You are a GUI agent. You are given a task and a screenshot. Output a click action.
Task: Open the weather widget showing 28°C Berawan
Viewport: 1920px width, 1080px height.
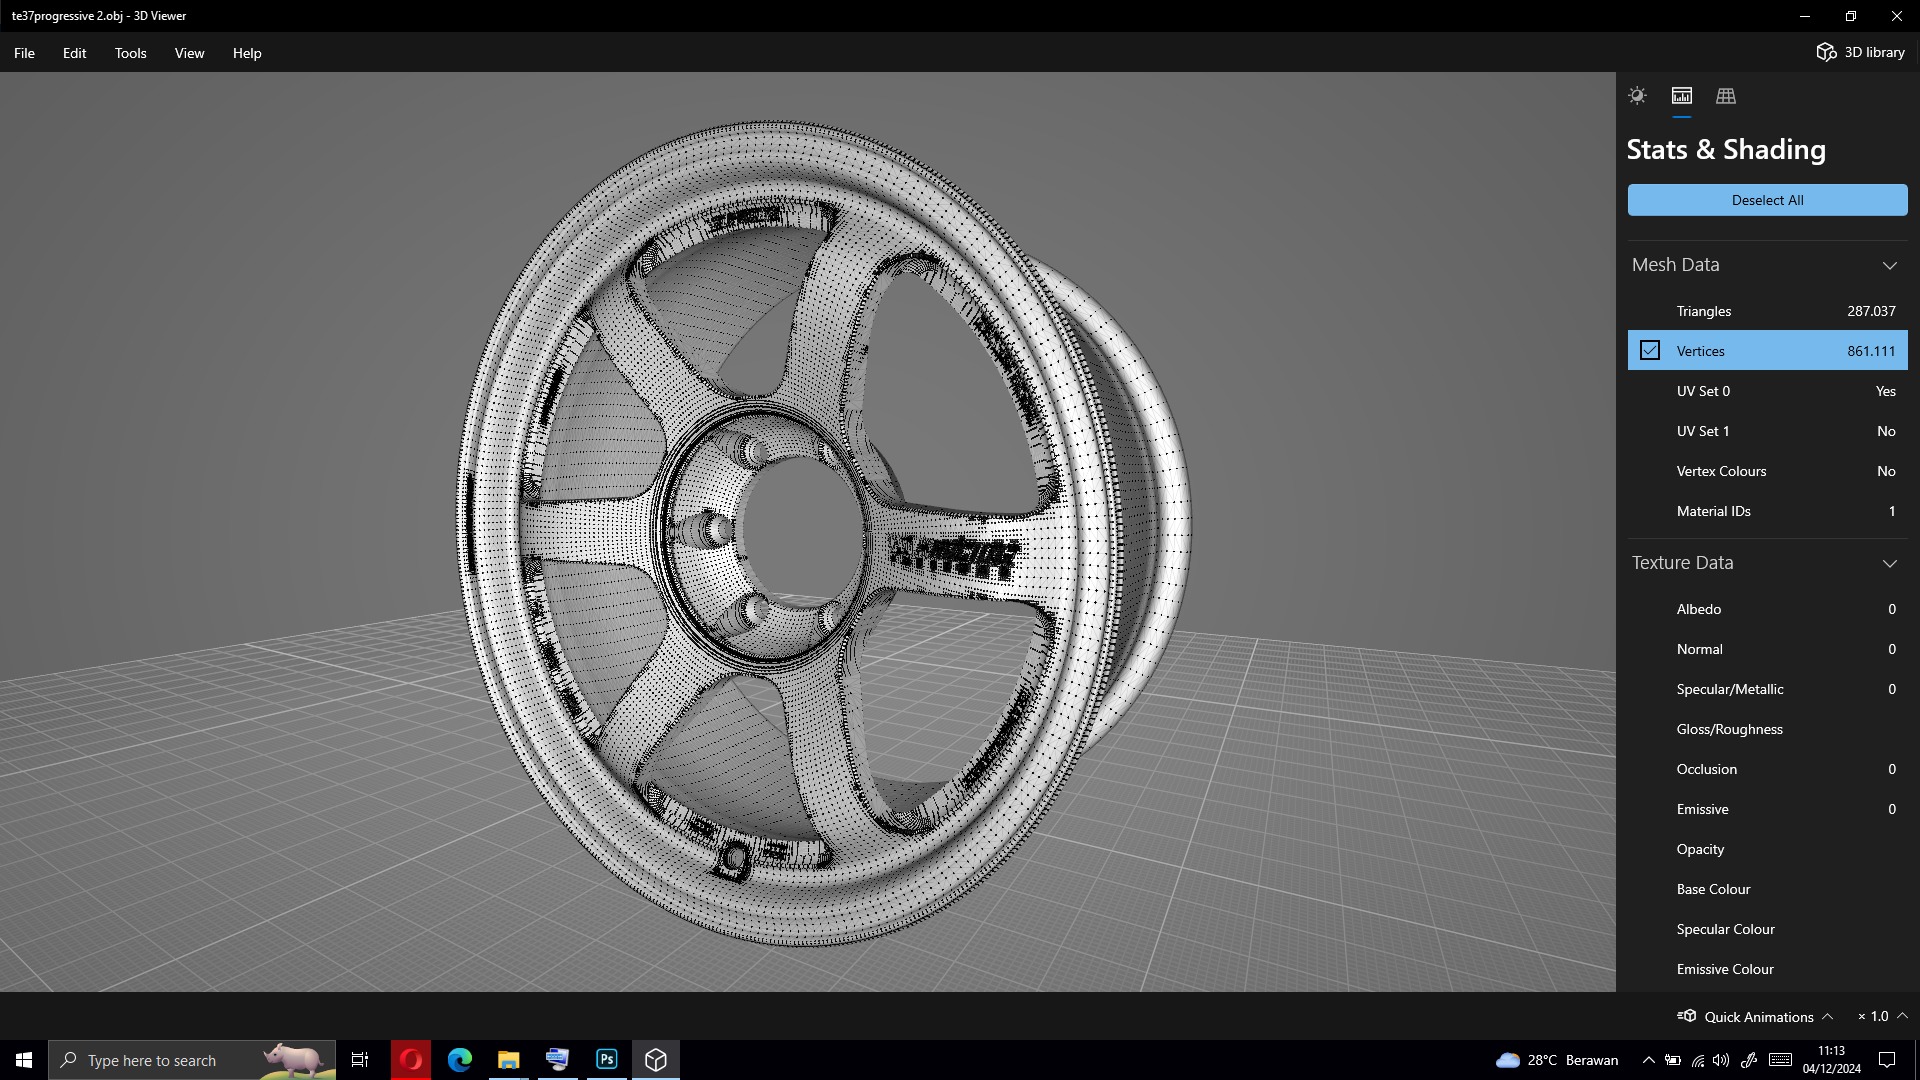(1557, 1060)
